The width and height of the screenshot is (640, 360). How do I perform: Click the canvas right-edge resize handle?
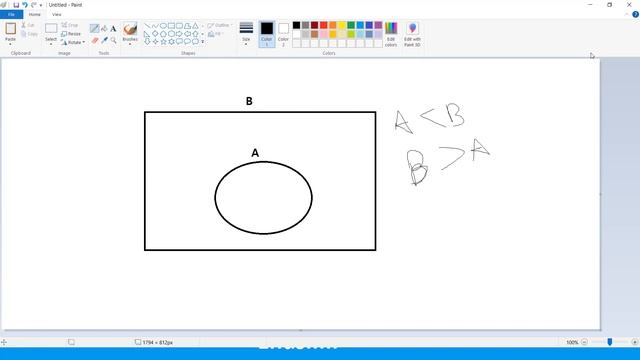(600, 194)
